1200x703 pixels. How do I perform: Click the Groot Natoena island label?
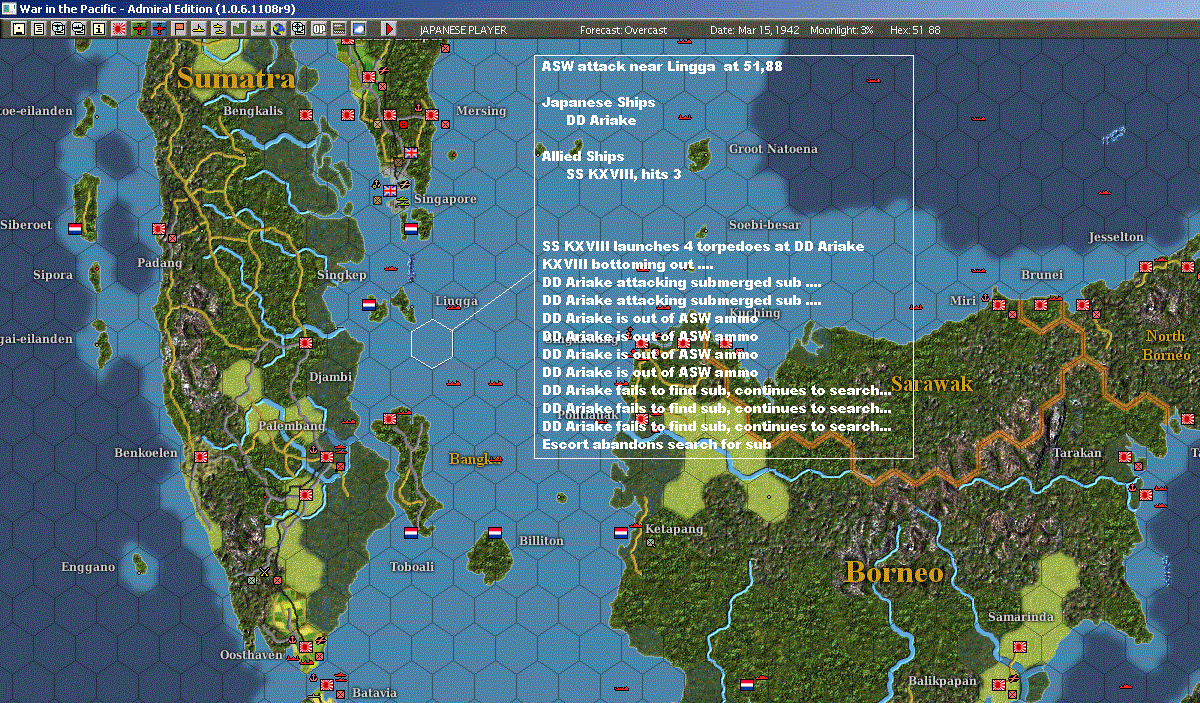coord(773,149)
